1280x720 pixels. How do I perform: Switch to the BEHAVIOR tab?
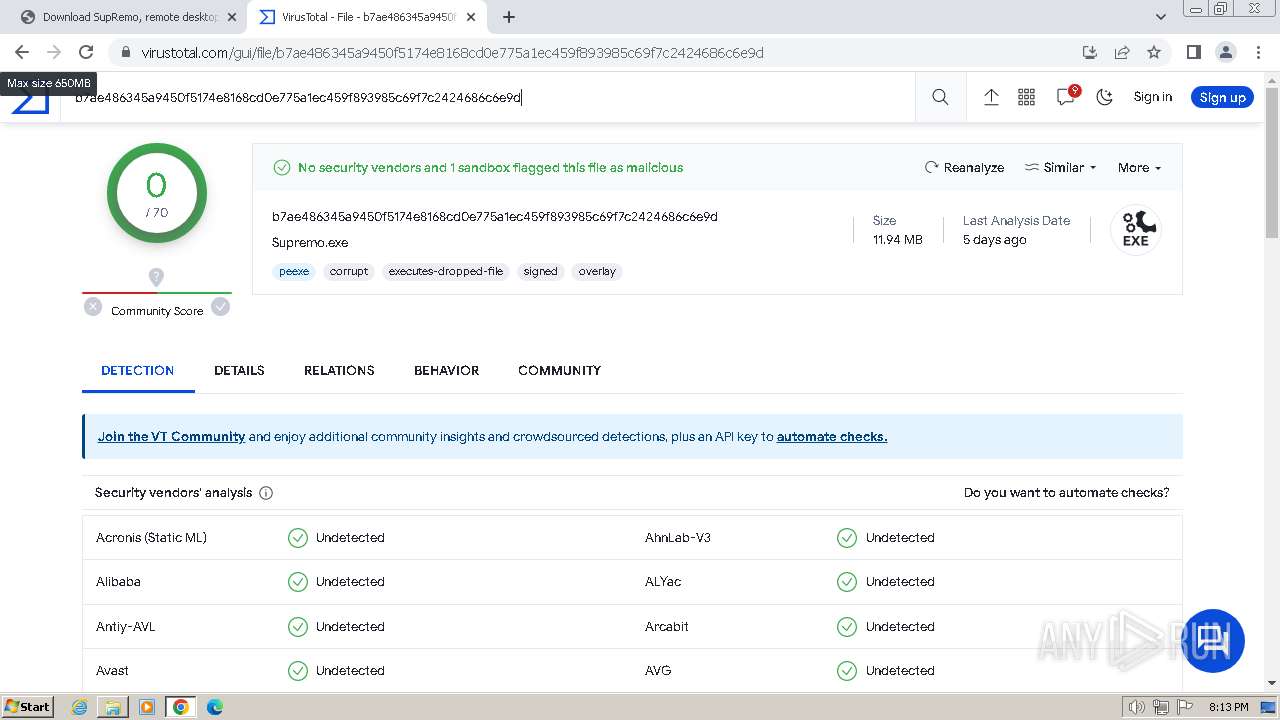[446, 370]
